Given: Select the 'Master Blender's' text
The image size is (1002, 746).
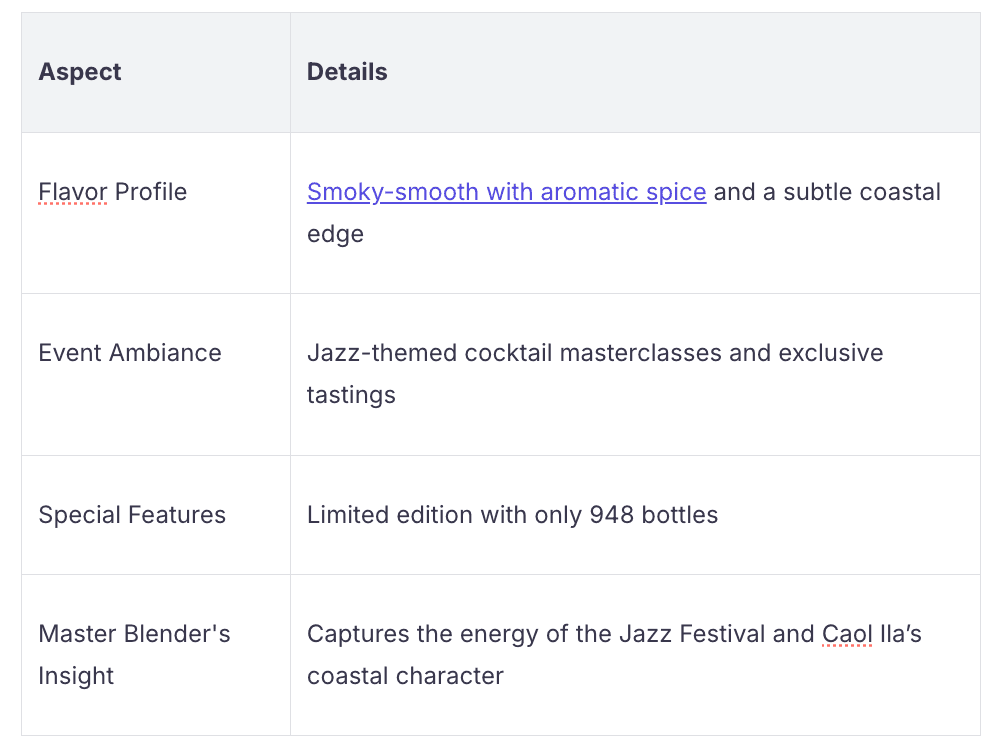Looking at the screenshot, I should point(134,634).
